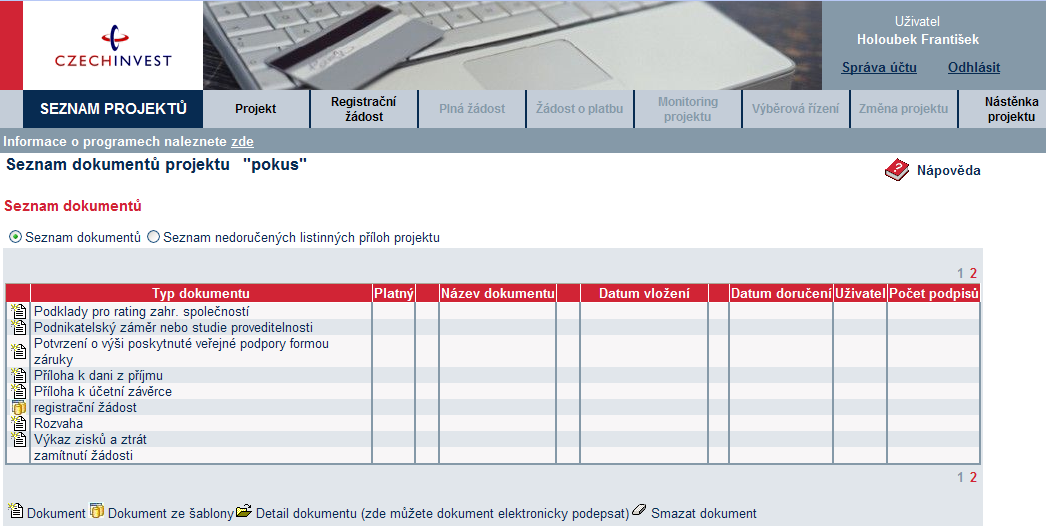The width and height of the screenshot is (1046, 526).
Task: Click page 1 below the table
Action: (961, 477)
